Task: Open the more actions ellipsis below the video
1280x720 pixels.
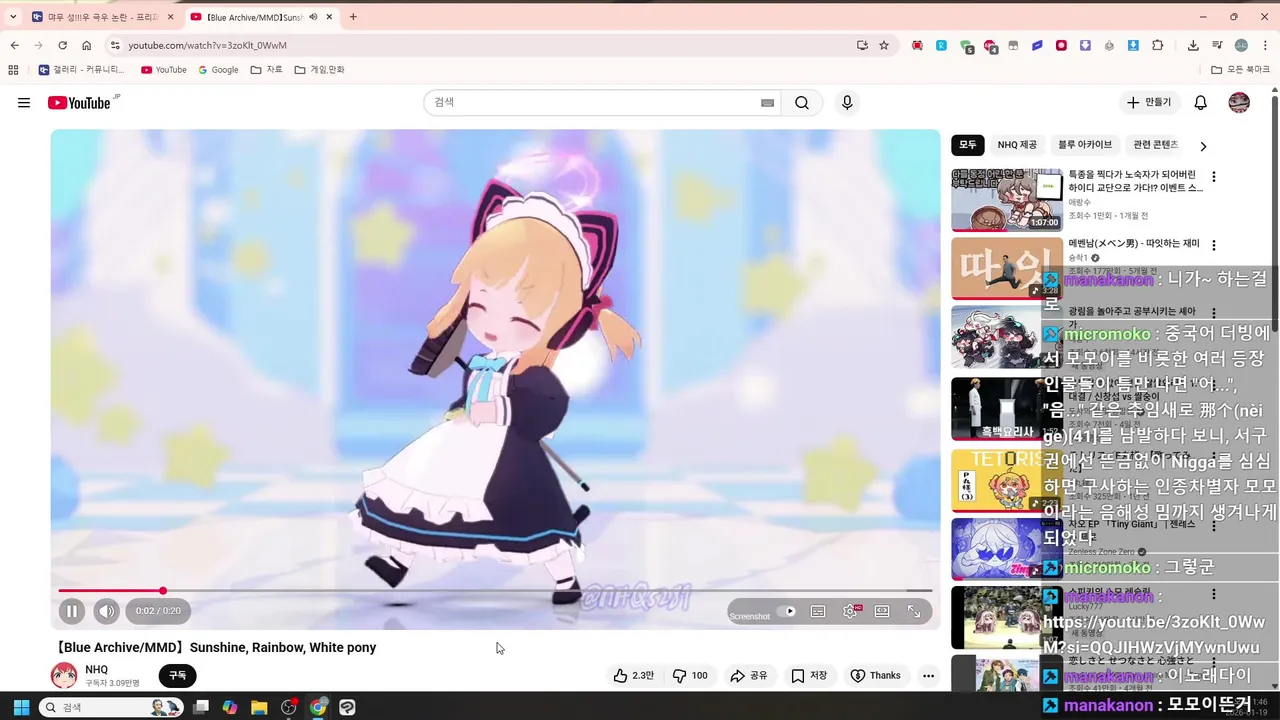Action: tap(928, 676)
